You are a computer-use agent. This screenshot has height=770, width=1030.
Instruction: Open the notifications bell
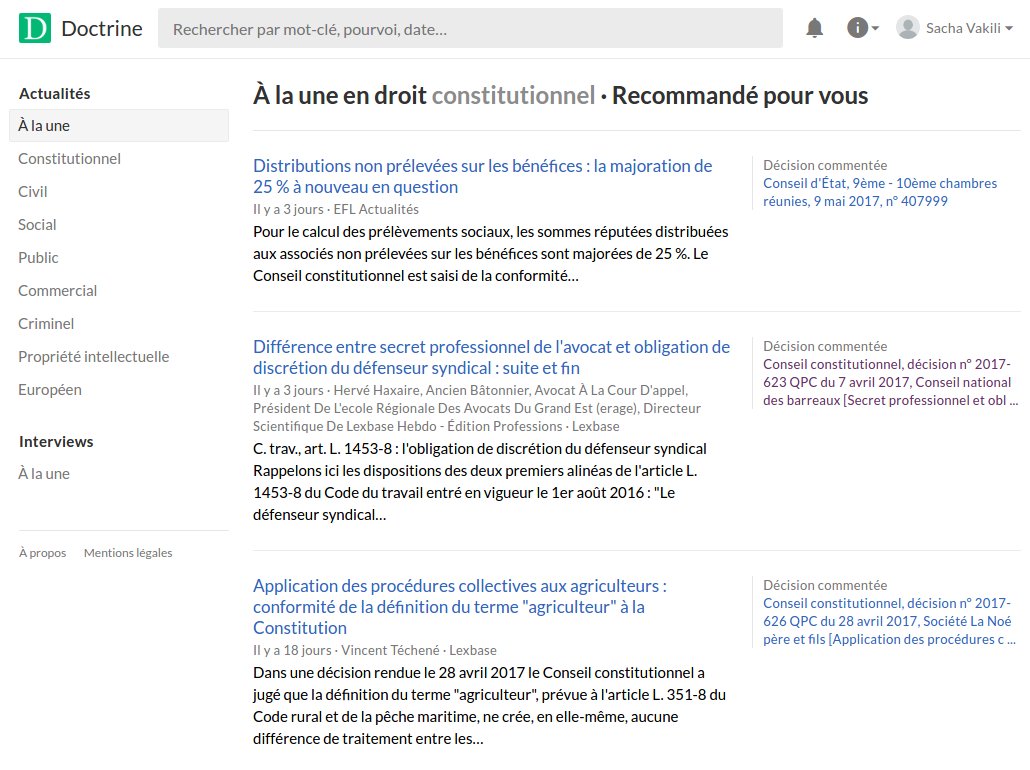[815, 28]
